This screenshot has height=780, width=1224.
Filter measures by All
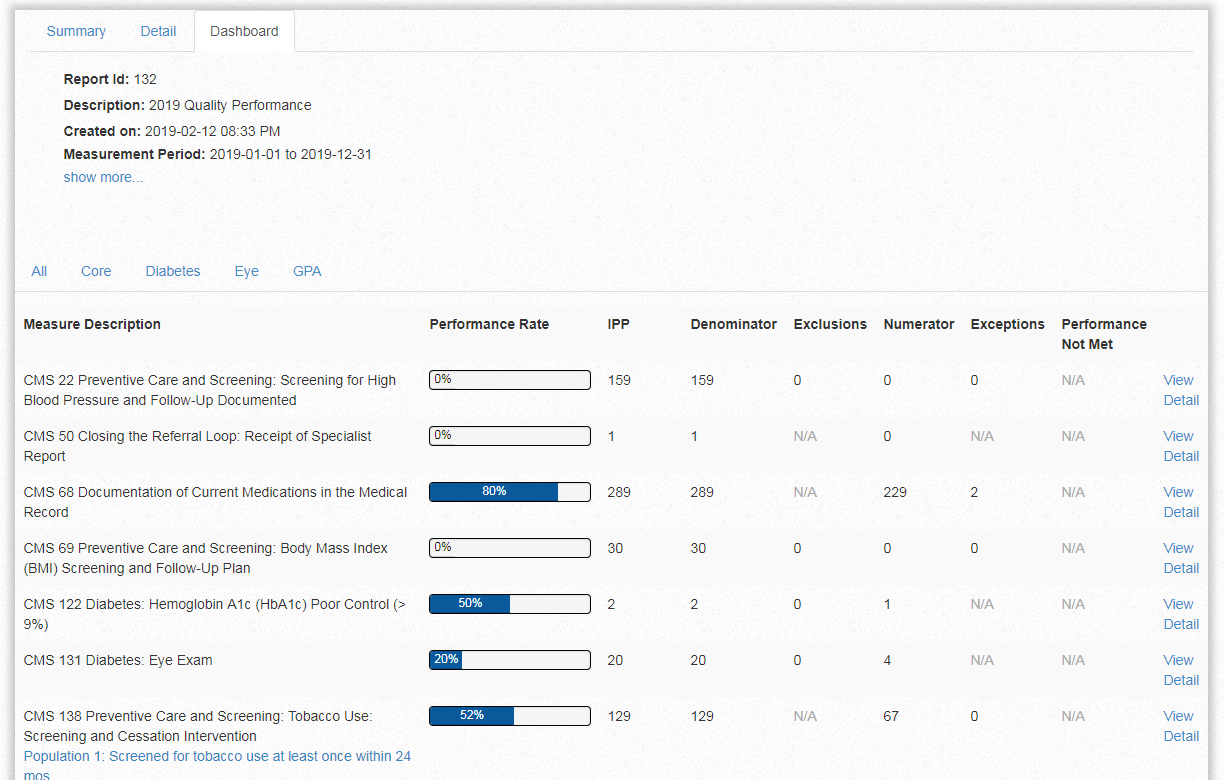[39, 271]
